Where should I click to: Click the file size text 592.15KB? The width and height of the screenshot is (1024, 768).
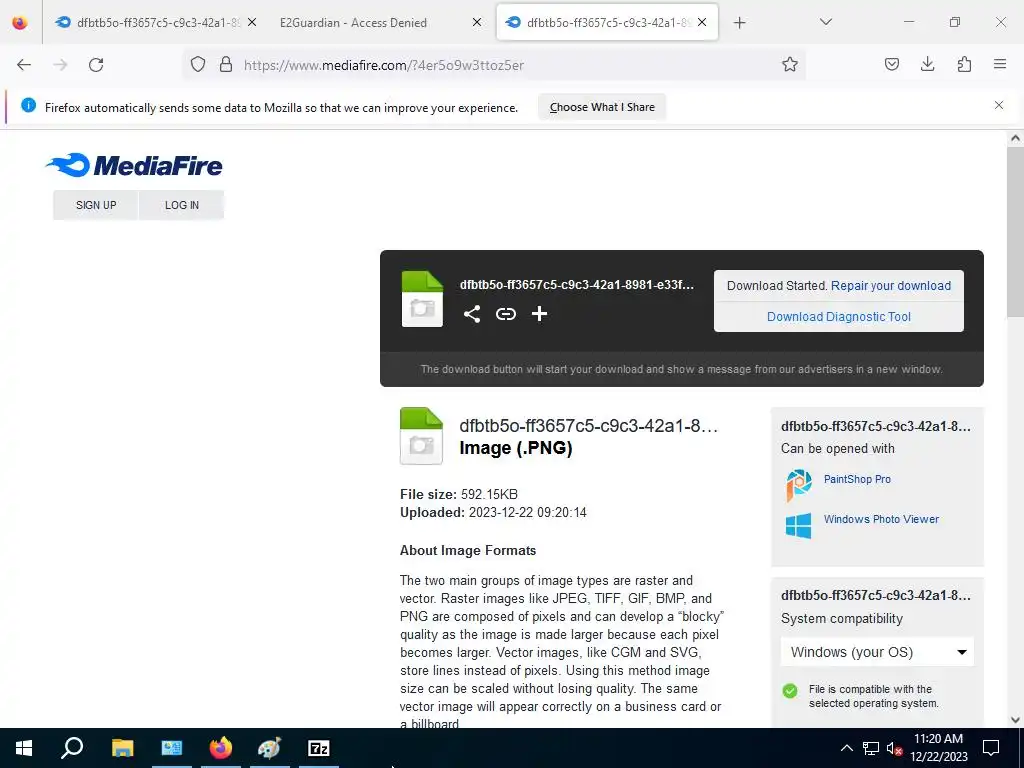pyautogui.click(x=489, y=494)
